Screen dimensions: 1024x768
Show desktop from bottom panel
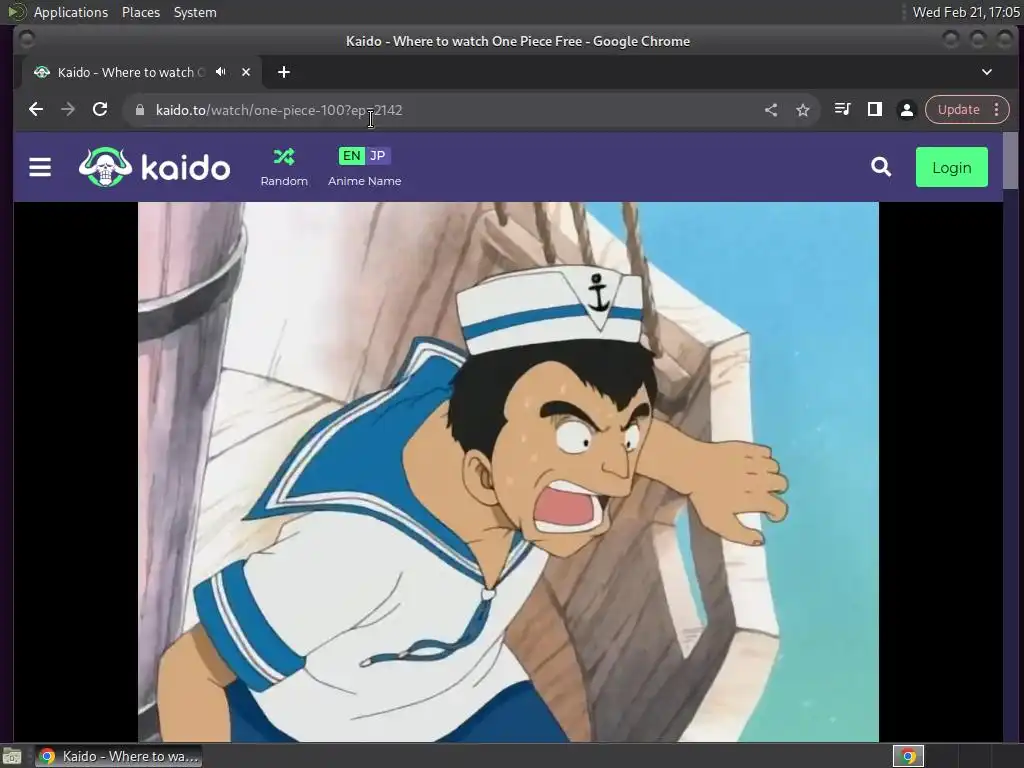11,756
